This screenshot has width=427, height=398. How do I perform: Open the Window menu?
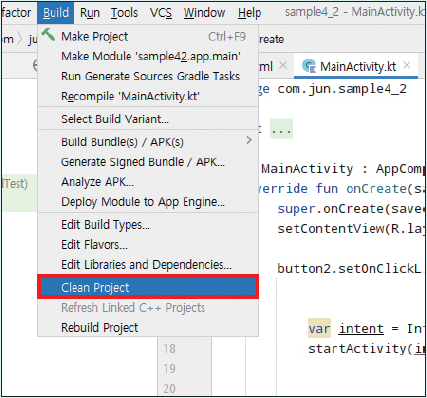(x=204, y=13)
